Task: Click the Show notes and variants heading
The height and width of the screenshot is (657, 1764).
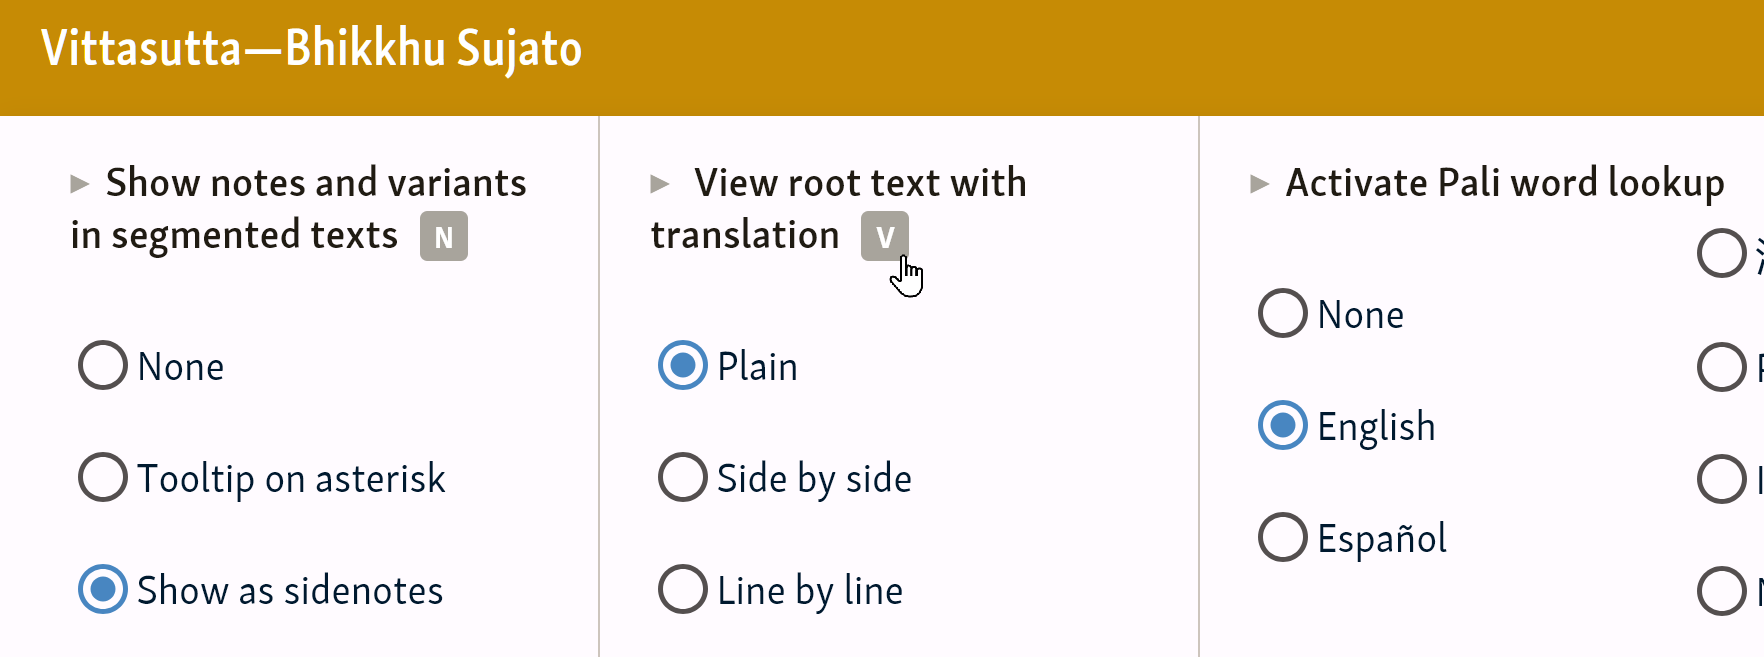Action: point(315,184)
